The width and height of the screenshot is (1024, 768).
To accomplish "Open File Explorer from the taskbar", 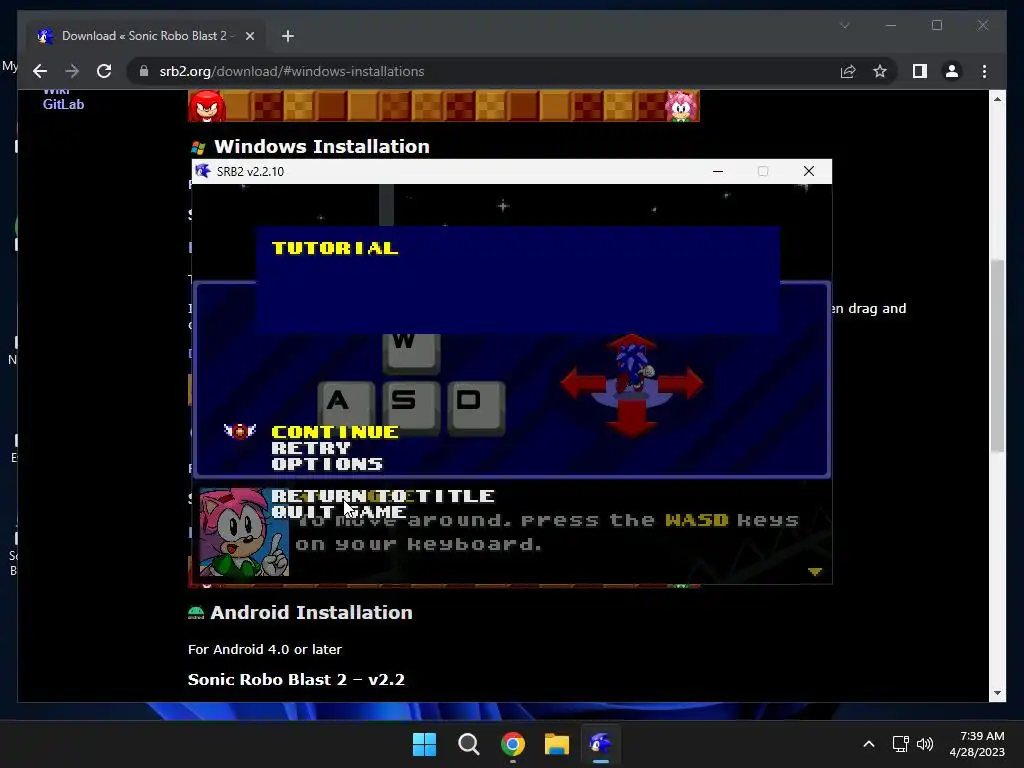I will click(557, 744).
